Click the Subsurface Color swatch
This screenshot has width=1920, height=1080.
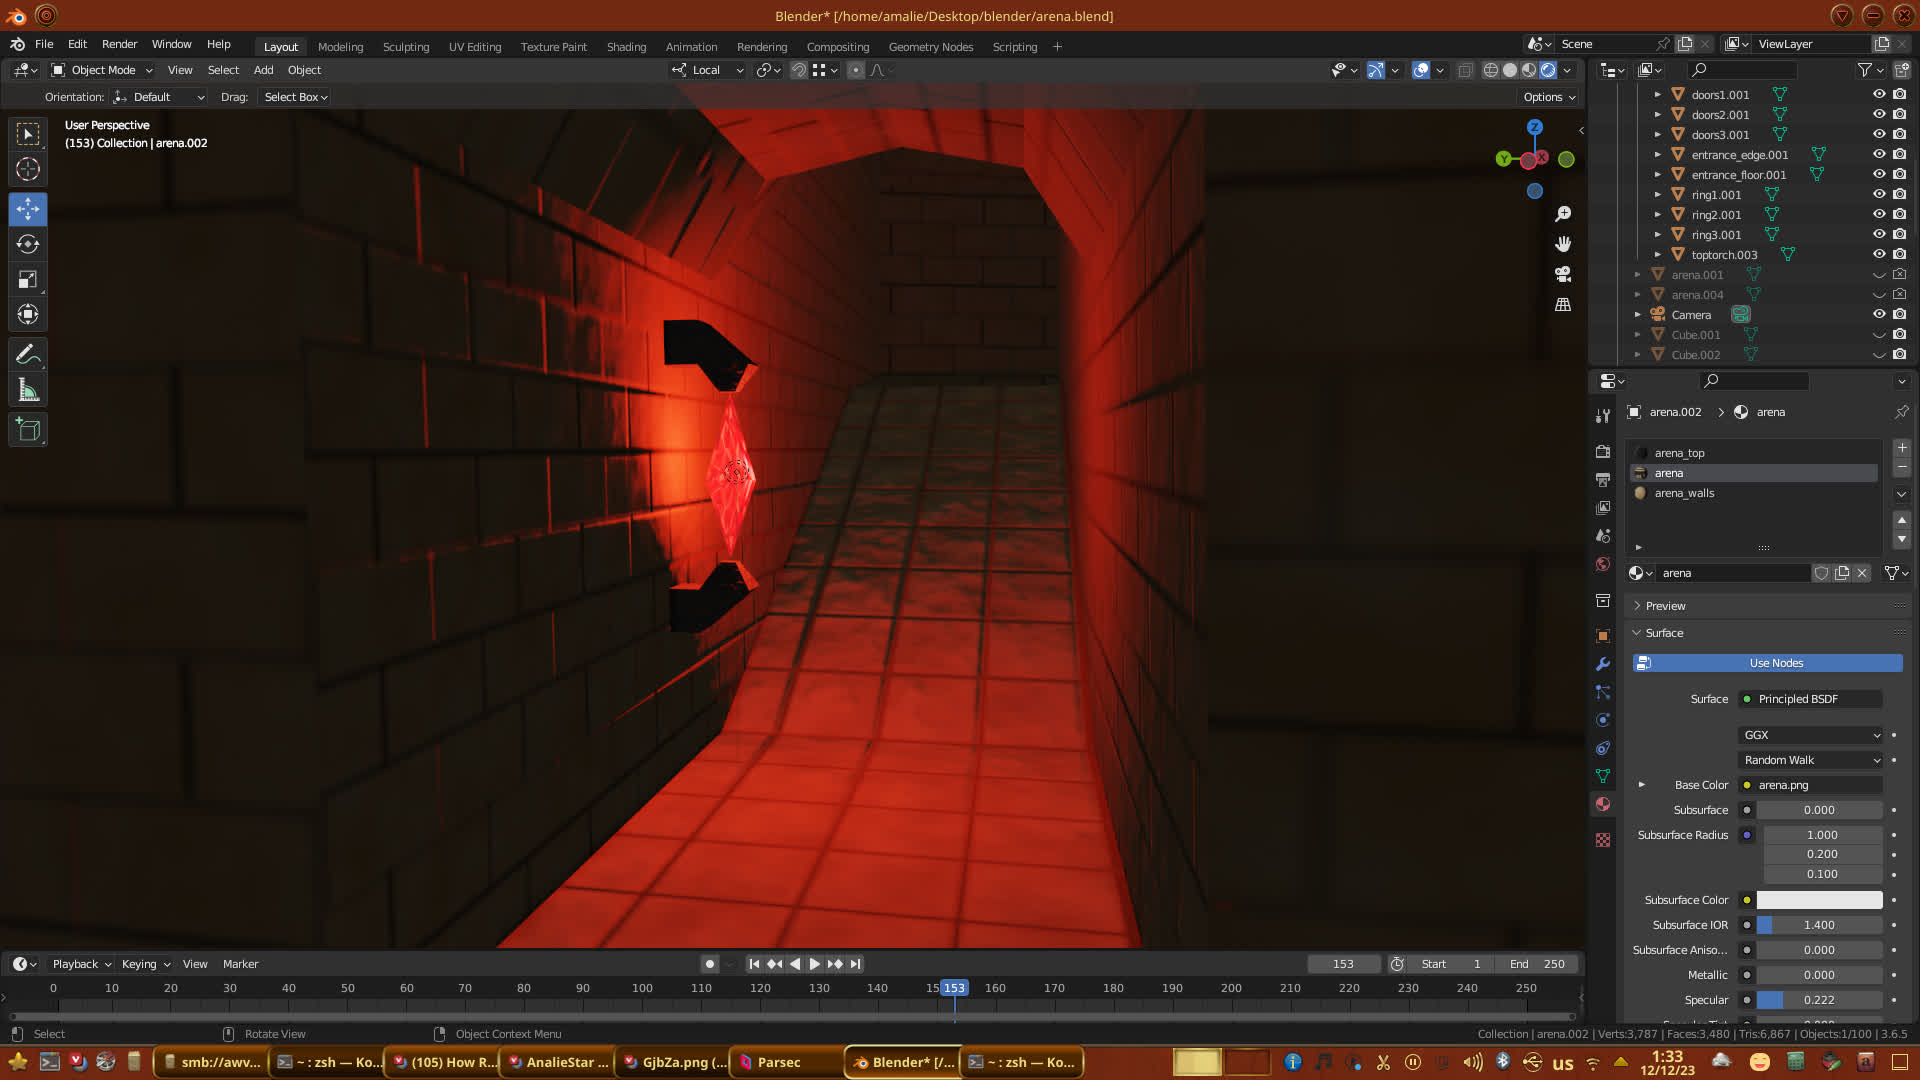(x=1819, y=900)
